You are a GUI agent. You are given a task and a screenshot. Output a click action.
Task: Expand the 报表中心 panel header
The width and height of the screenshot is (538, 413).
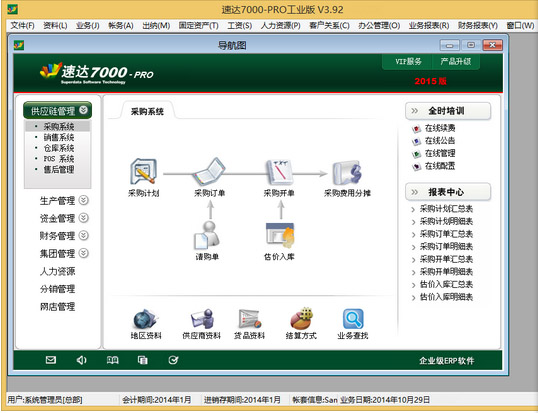448,192
